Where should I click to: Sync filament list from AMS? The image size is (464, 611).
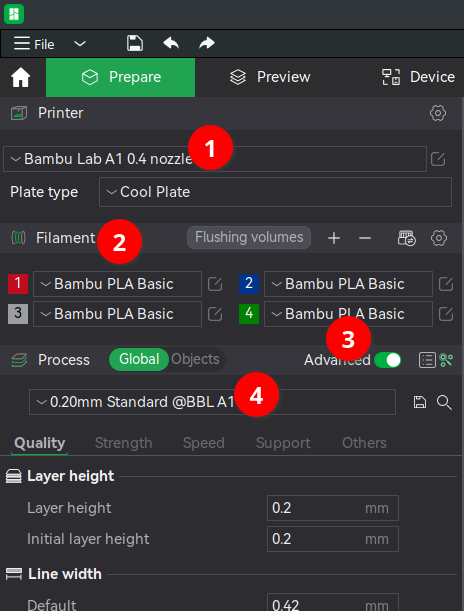click(407, 238)
